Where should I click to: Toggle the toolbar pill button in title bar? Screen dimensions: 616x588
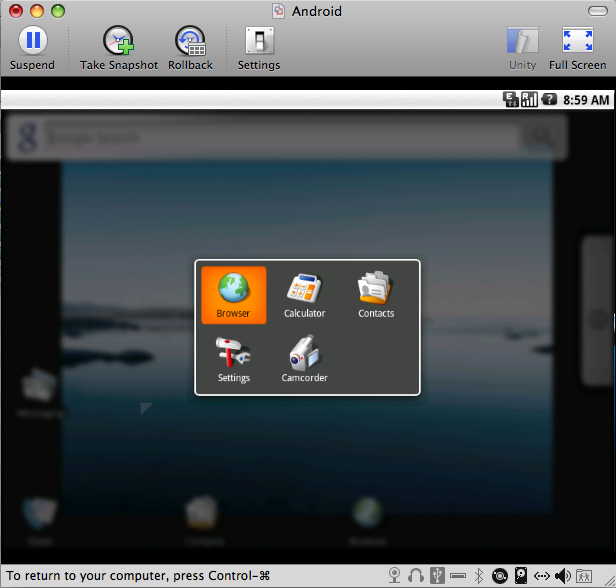click(x=598, y=11)
